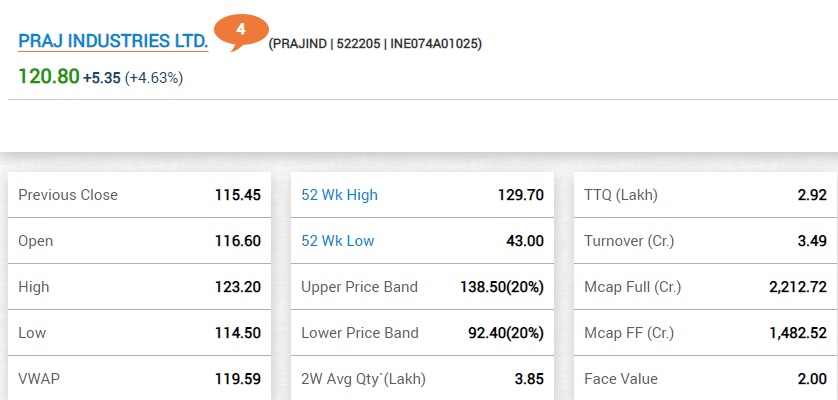Select the TTQ (Lakh) label
838x400 pixels.
[x=621, y=195]
